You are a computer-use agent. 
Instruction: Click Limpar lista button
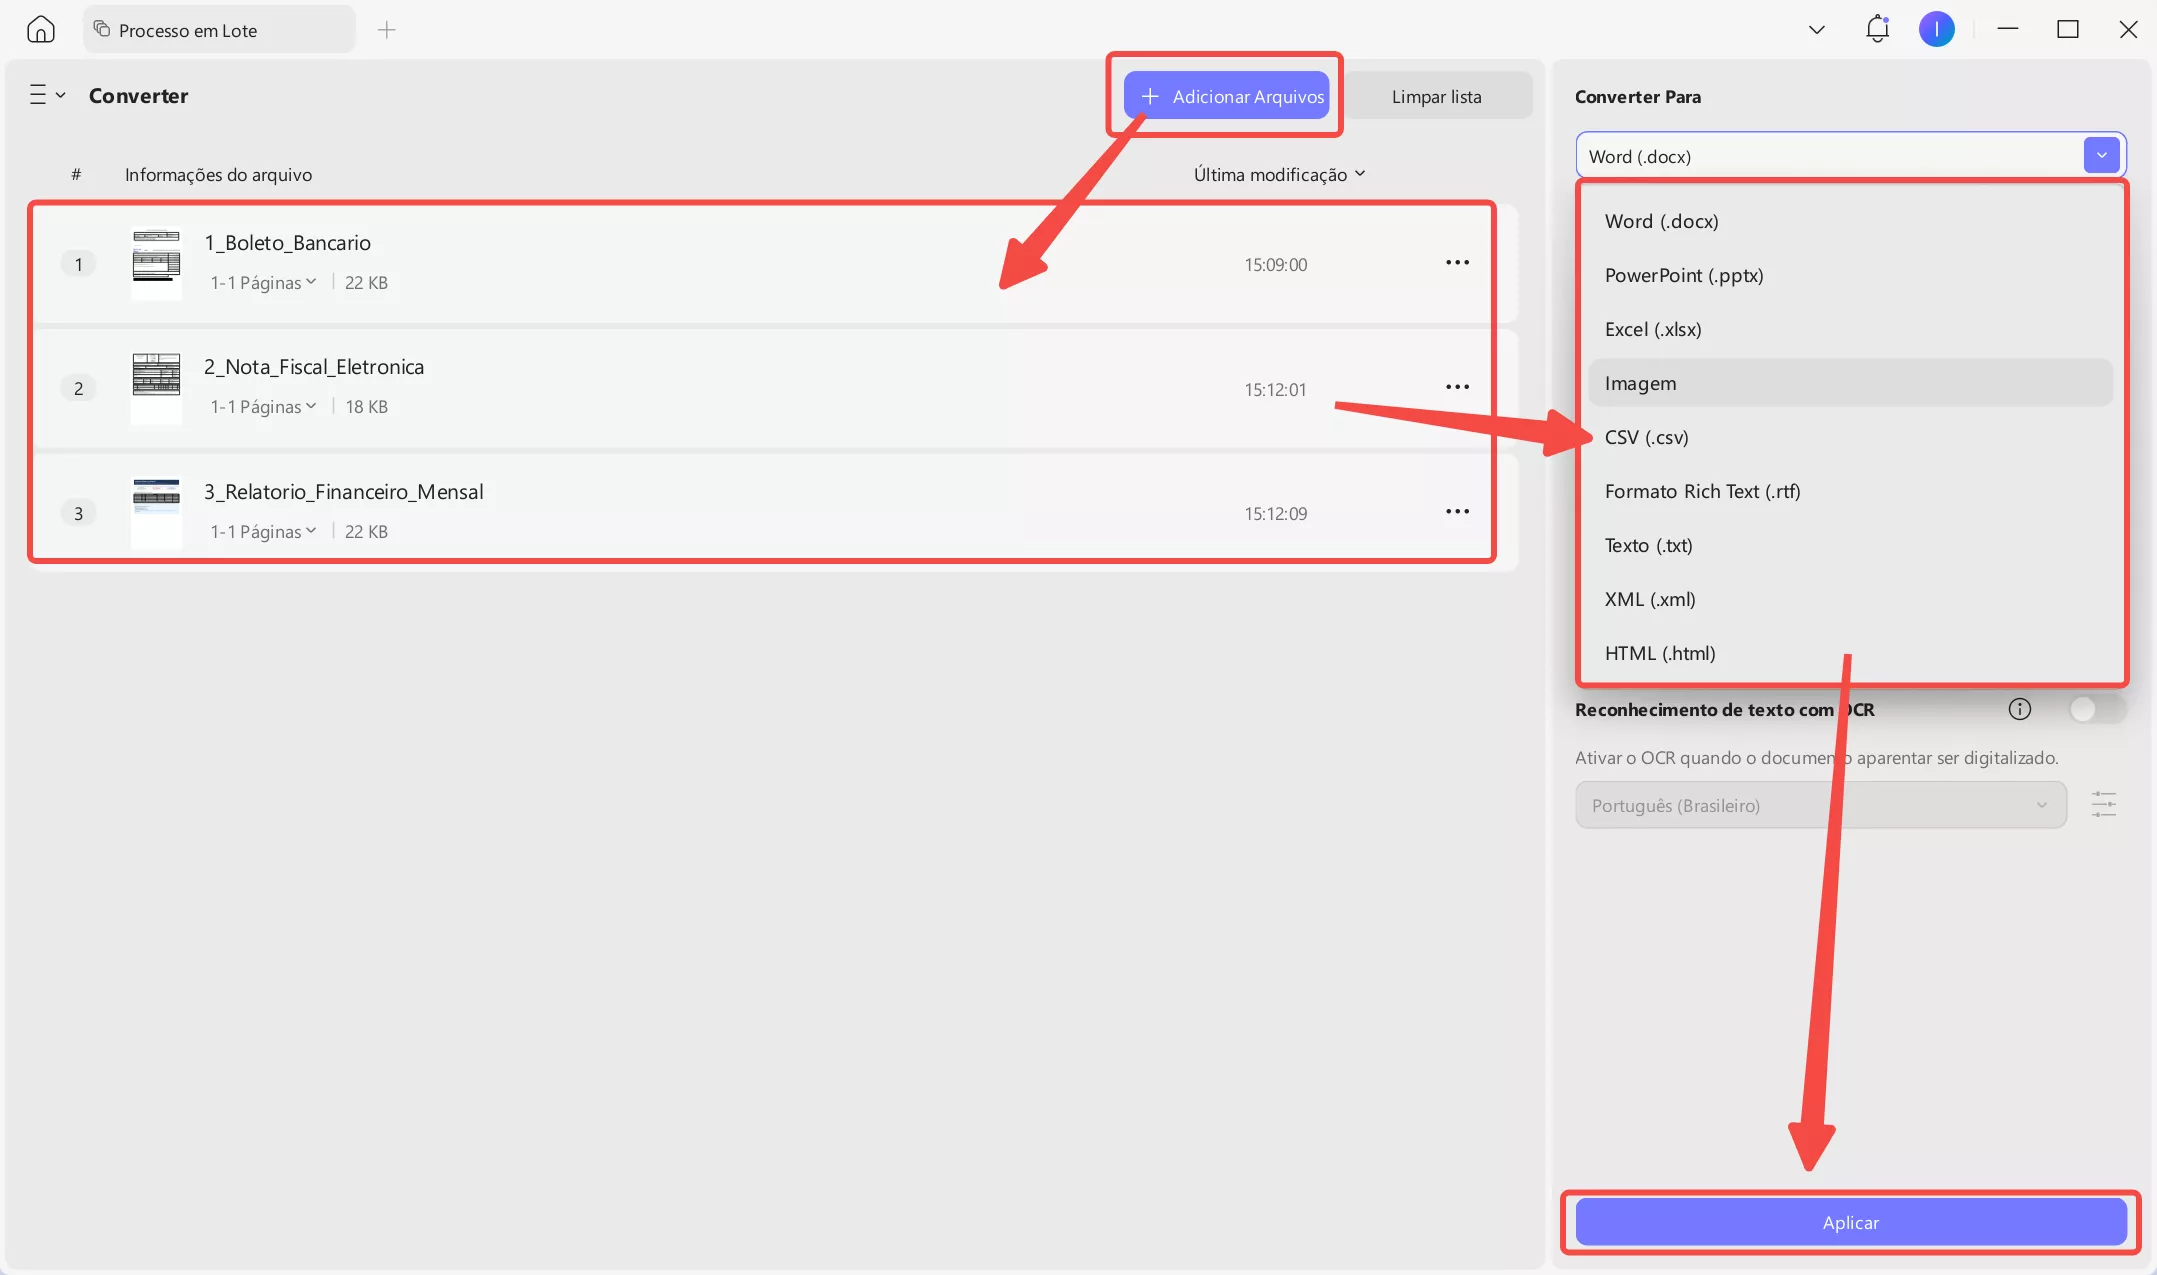click(1436, 96)
